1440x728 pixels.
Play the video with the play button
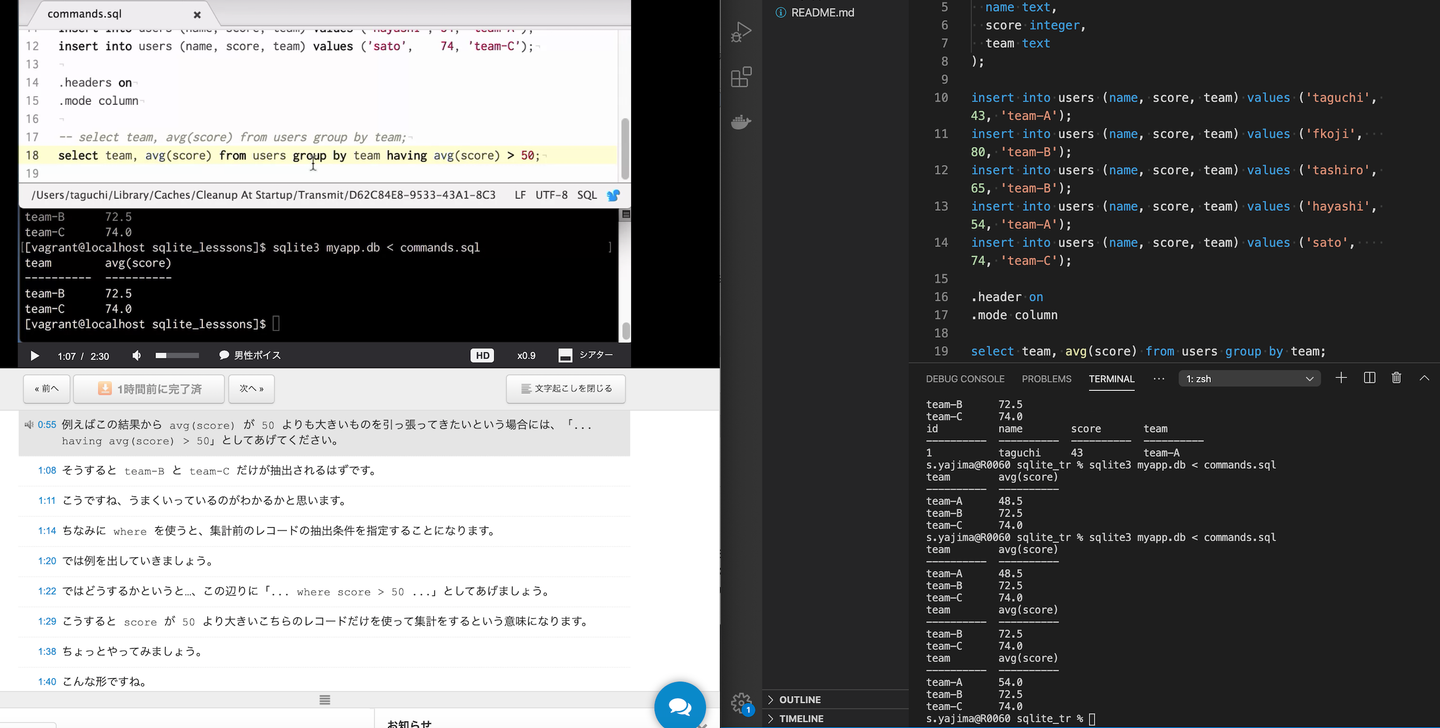(35, 356)
